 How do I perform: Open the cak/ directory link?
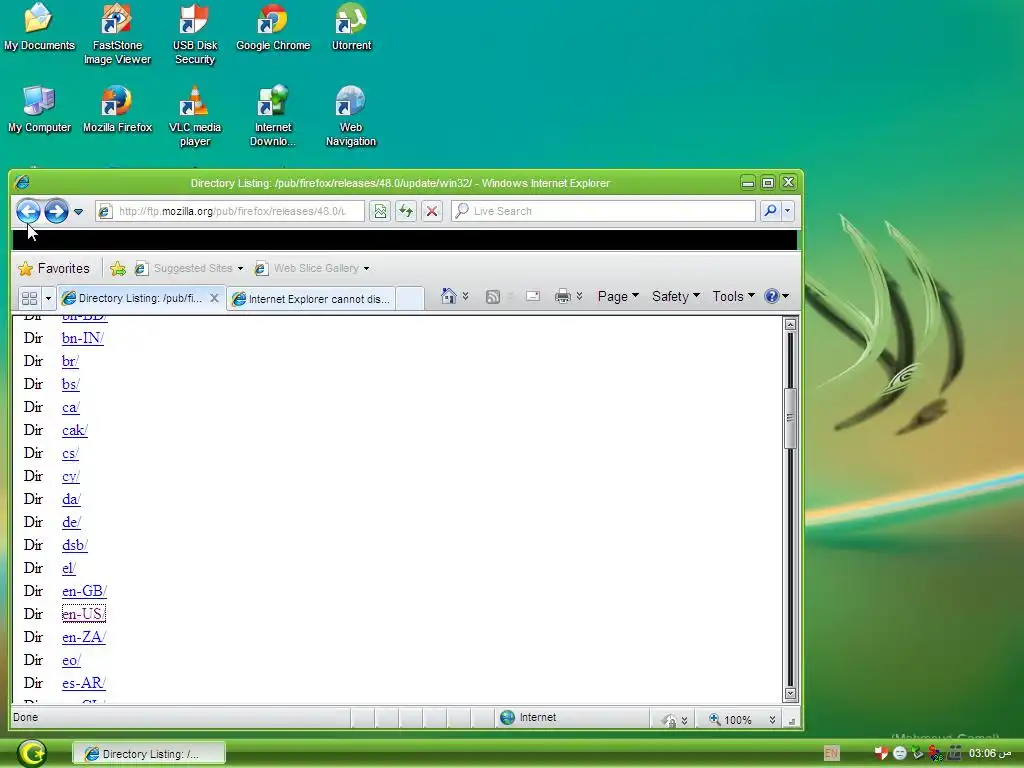(74, 430)
